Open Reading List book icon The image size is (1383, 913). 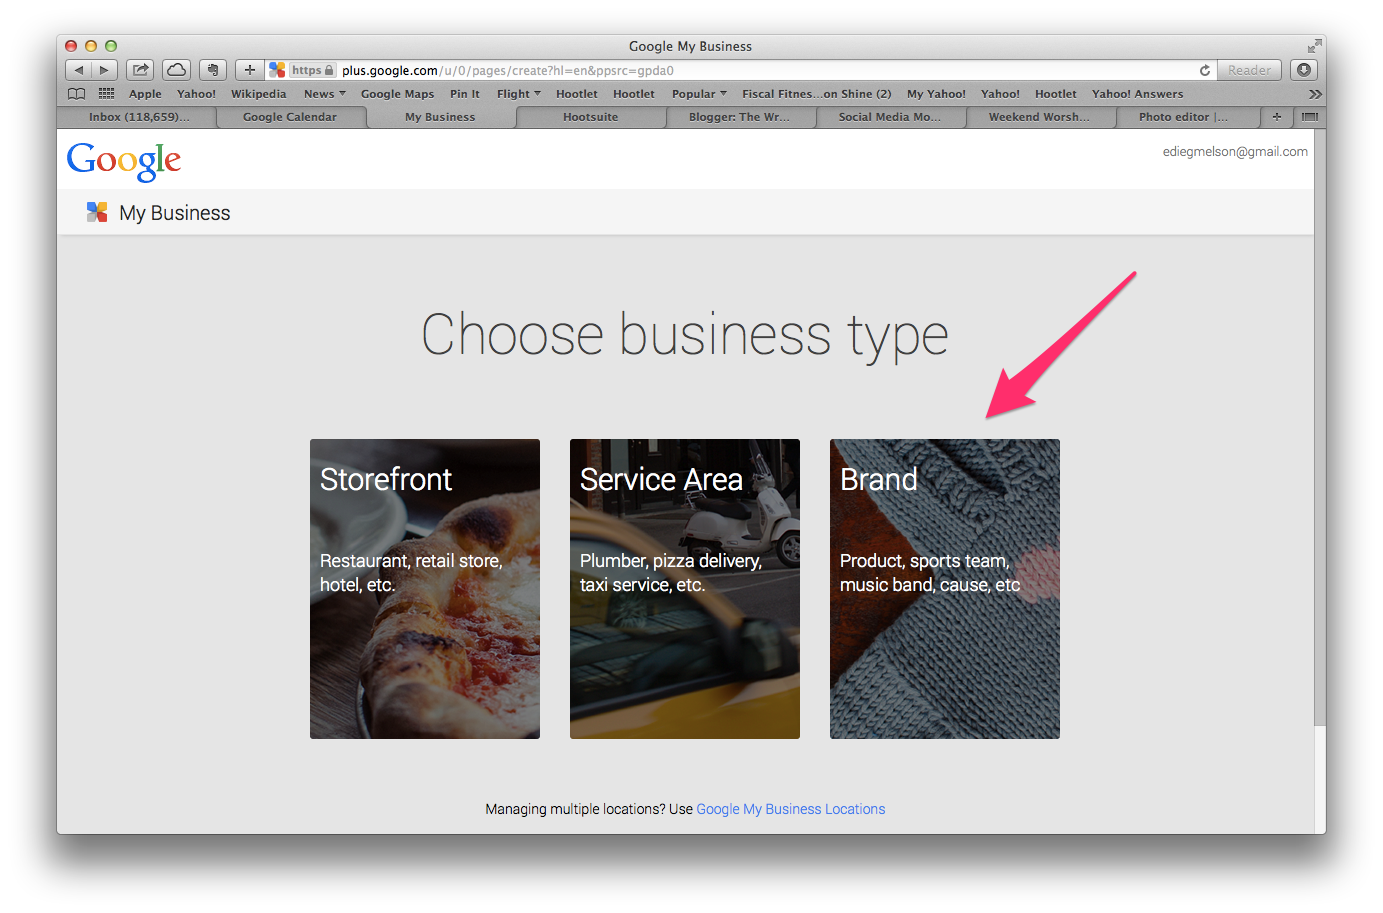[x=76, y=94]
